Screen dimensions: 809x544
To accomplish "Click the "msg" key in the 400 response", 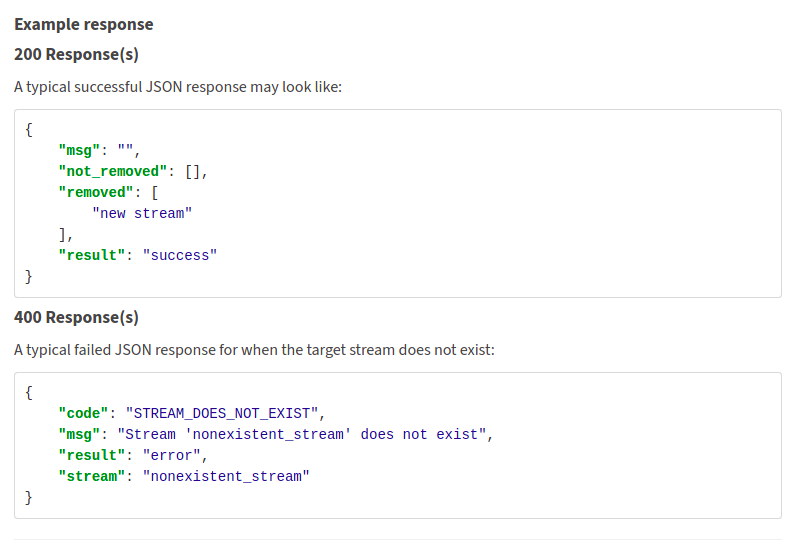I will tap(79, 435).
